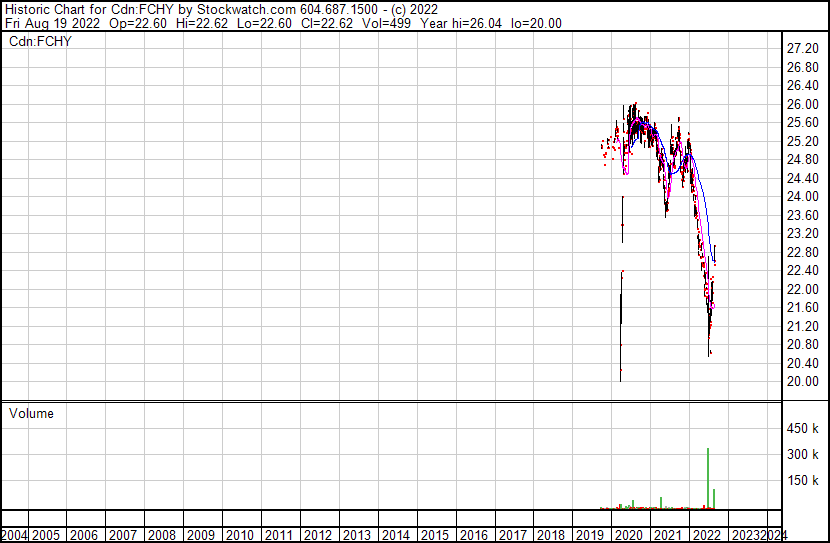Click the 27.20 price axis label
The height and width of the screenshot is (543, 830).
tap(804, 49)
